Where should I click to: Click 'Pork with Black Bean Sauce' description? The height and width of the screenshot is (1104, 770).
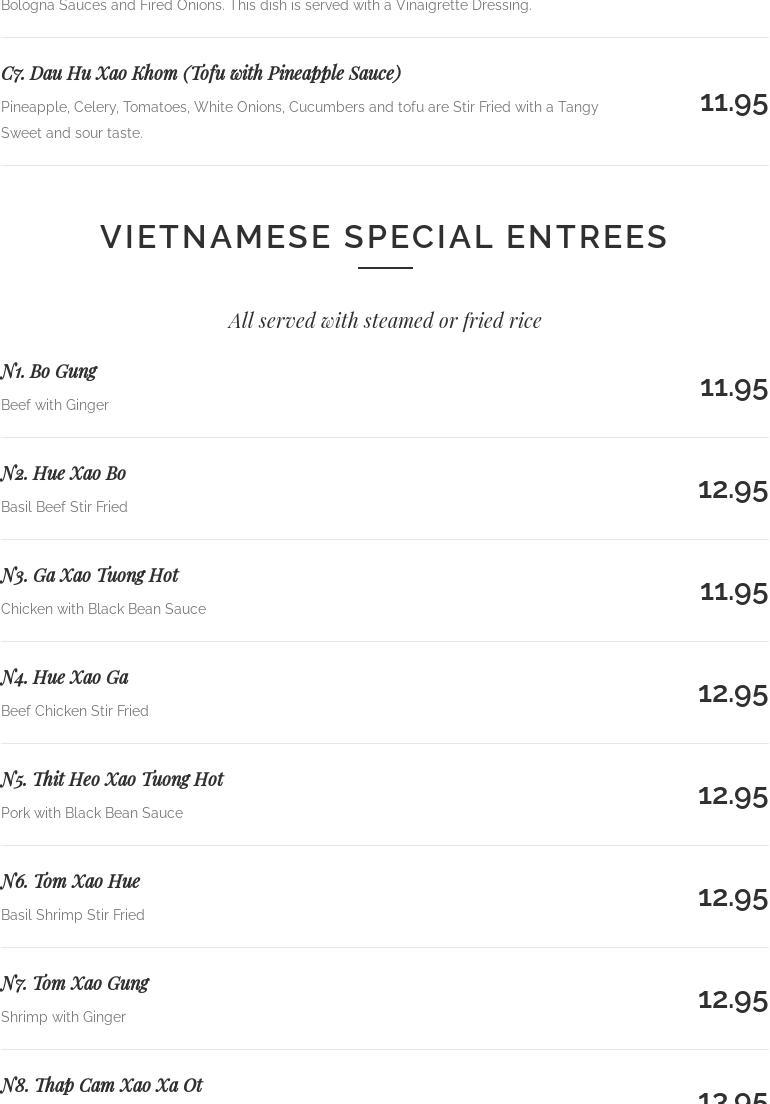(92, 813)
